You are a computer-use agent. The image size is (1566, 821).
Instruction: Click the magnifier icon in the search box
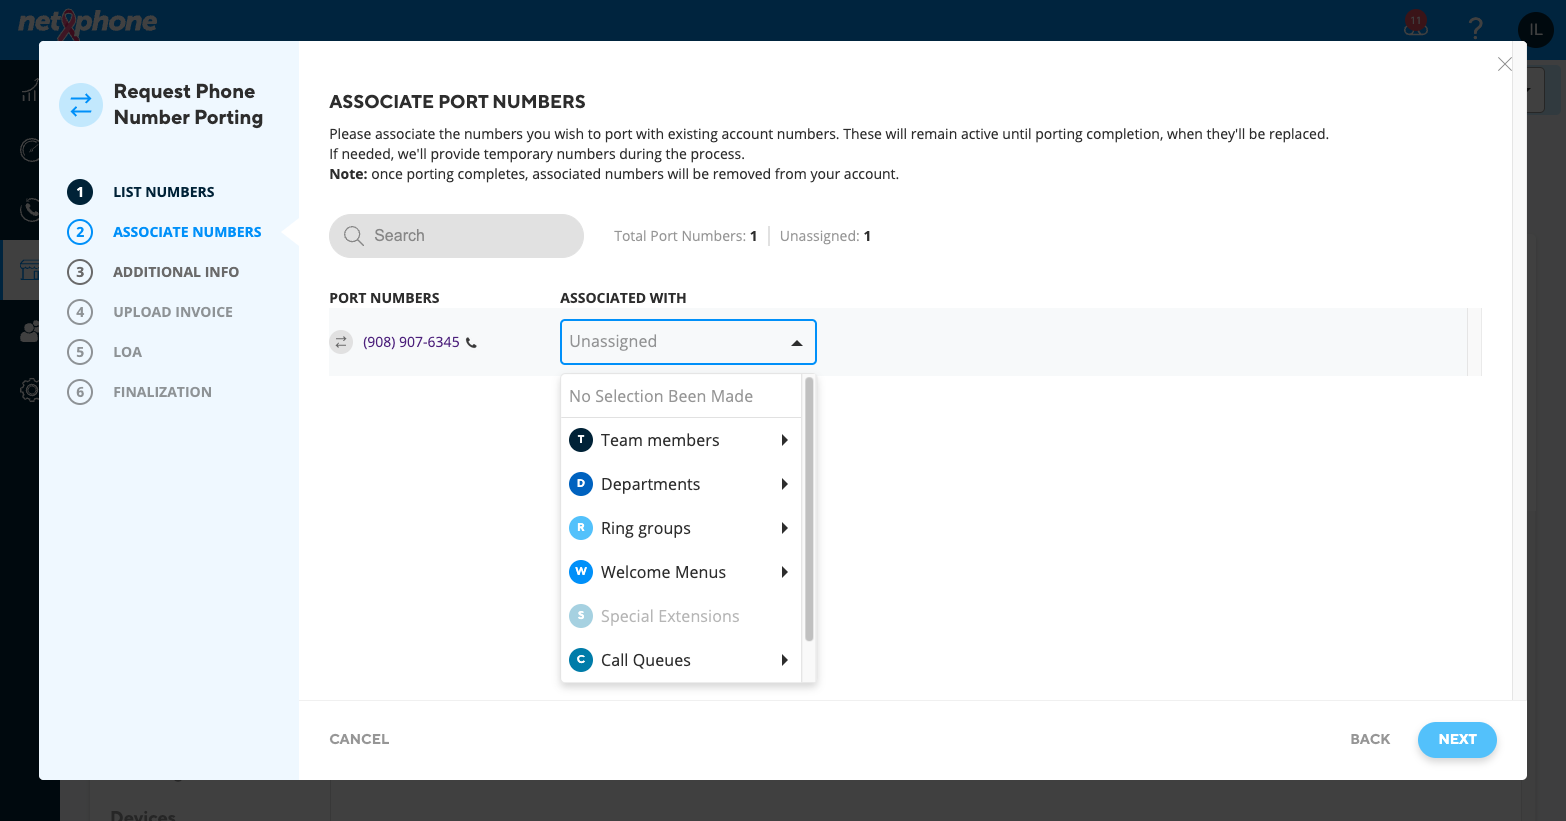pos(354,236)
